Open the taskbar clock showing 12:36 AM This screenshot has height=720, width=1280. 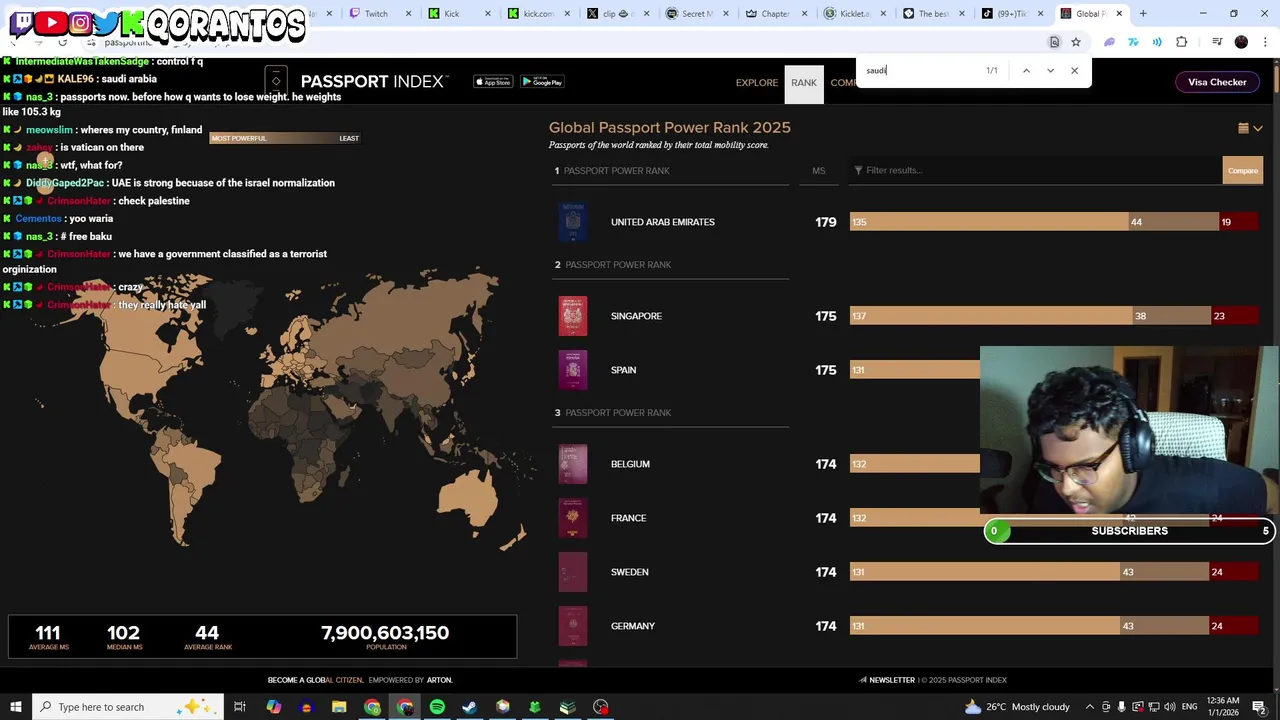click(1224, 707)
